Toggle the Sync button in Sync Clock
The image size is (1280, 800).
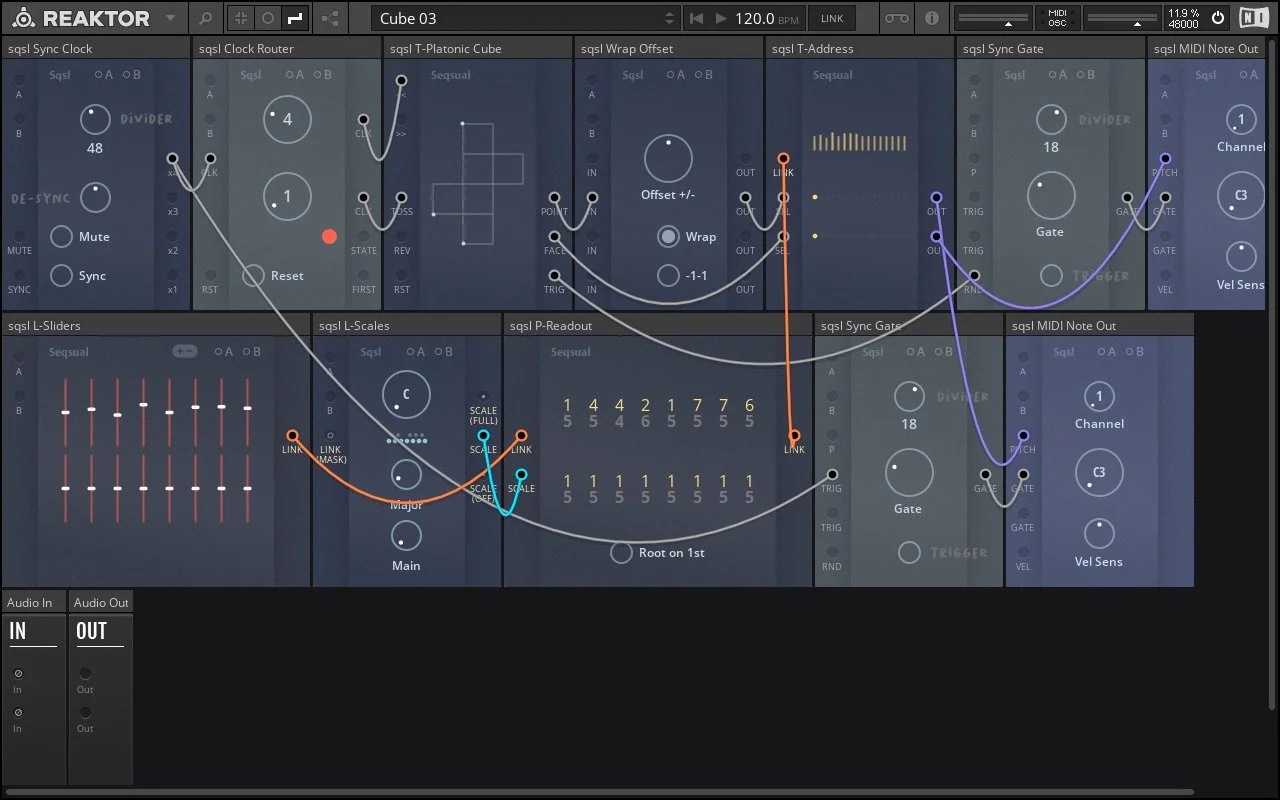click(x=61, y=275)
